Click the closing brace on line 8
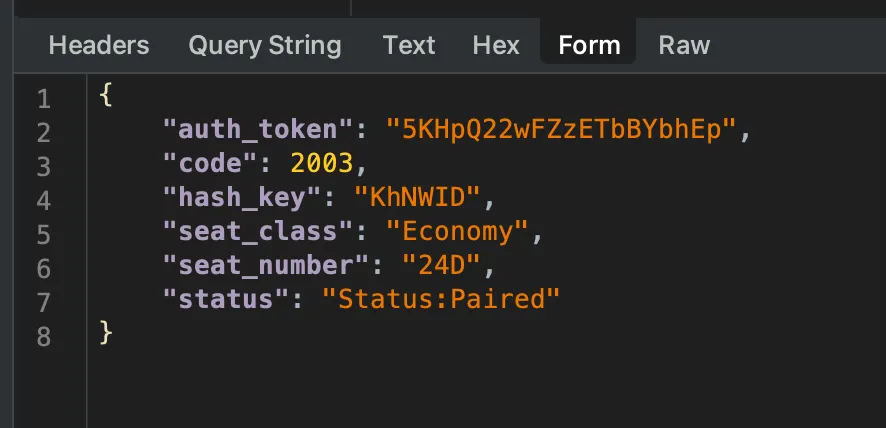The image size is (886, 428). pos(107,333)
